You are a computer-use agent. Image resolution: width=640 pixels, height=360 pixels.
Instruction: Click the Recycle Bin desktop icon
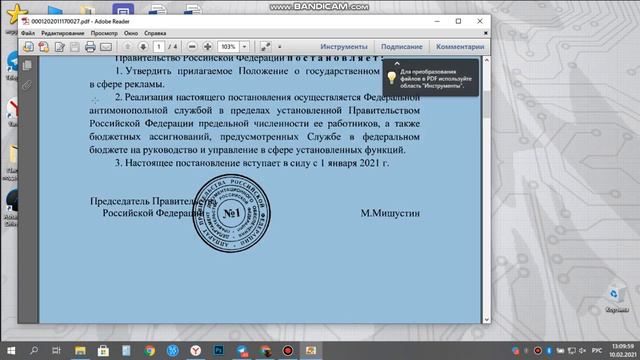click(x=616, y=299)
